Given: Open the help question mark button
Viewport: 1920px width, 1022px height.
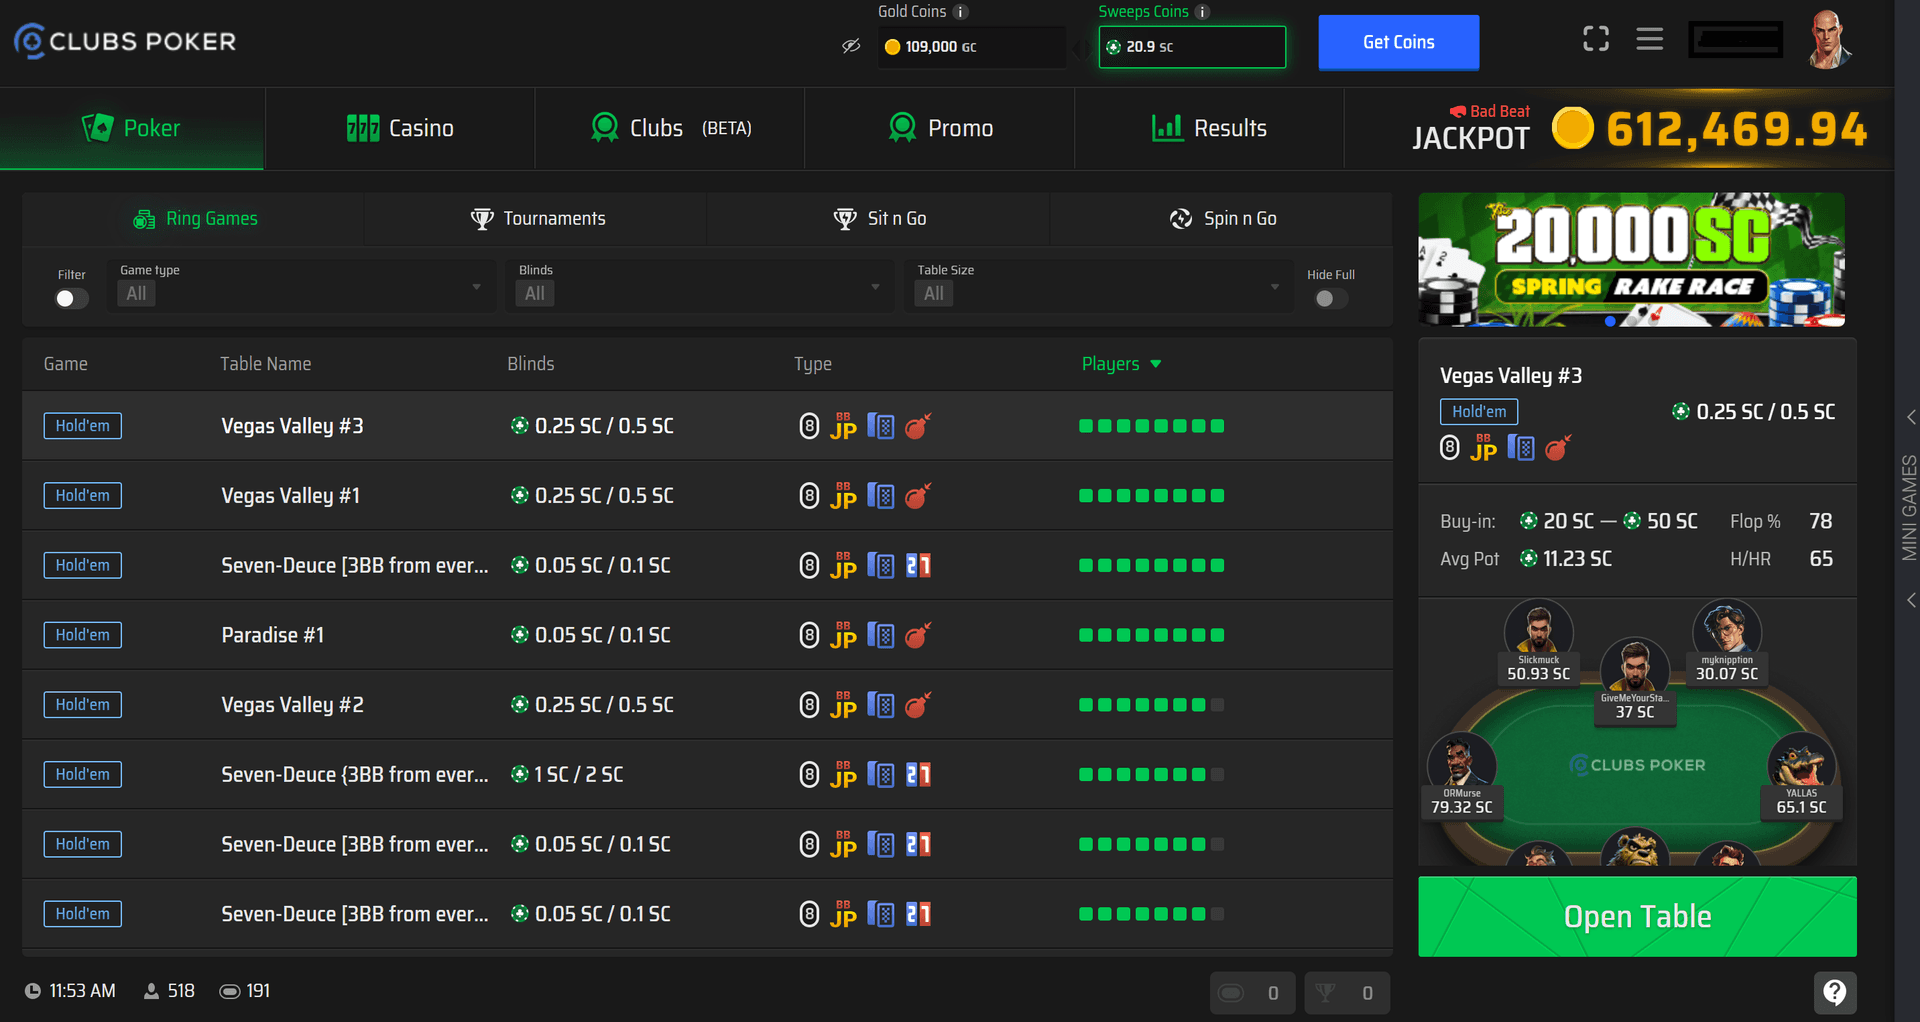Looking at the screenshot, I should coord(1835,992).
